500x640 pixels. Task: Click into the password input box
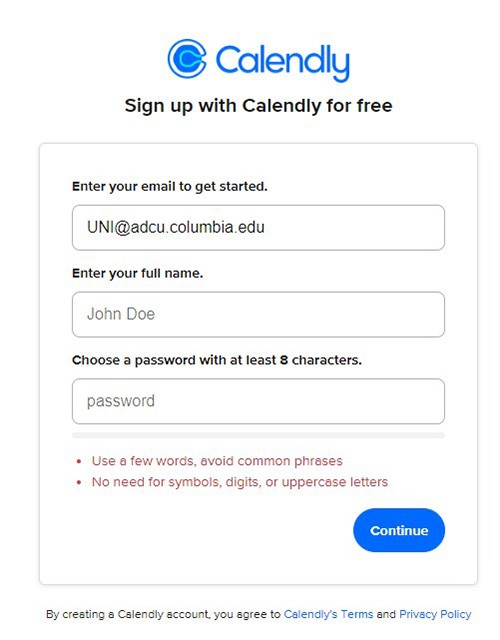[x=258, y=401]
